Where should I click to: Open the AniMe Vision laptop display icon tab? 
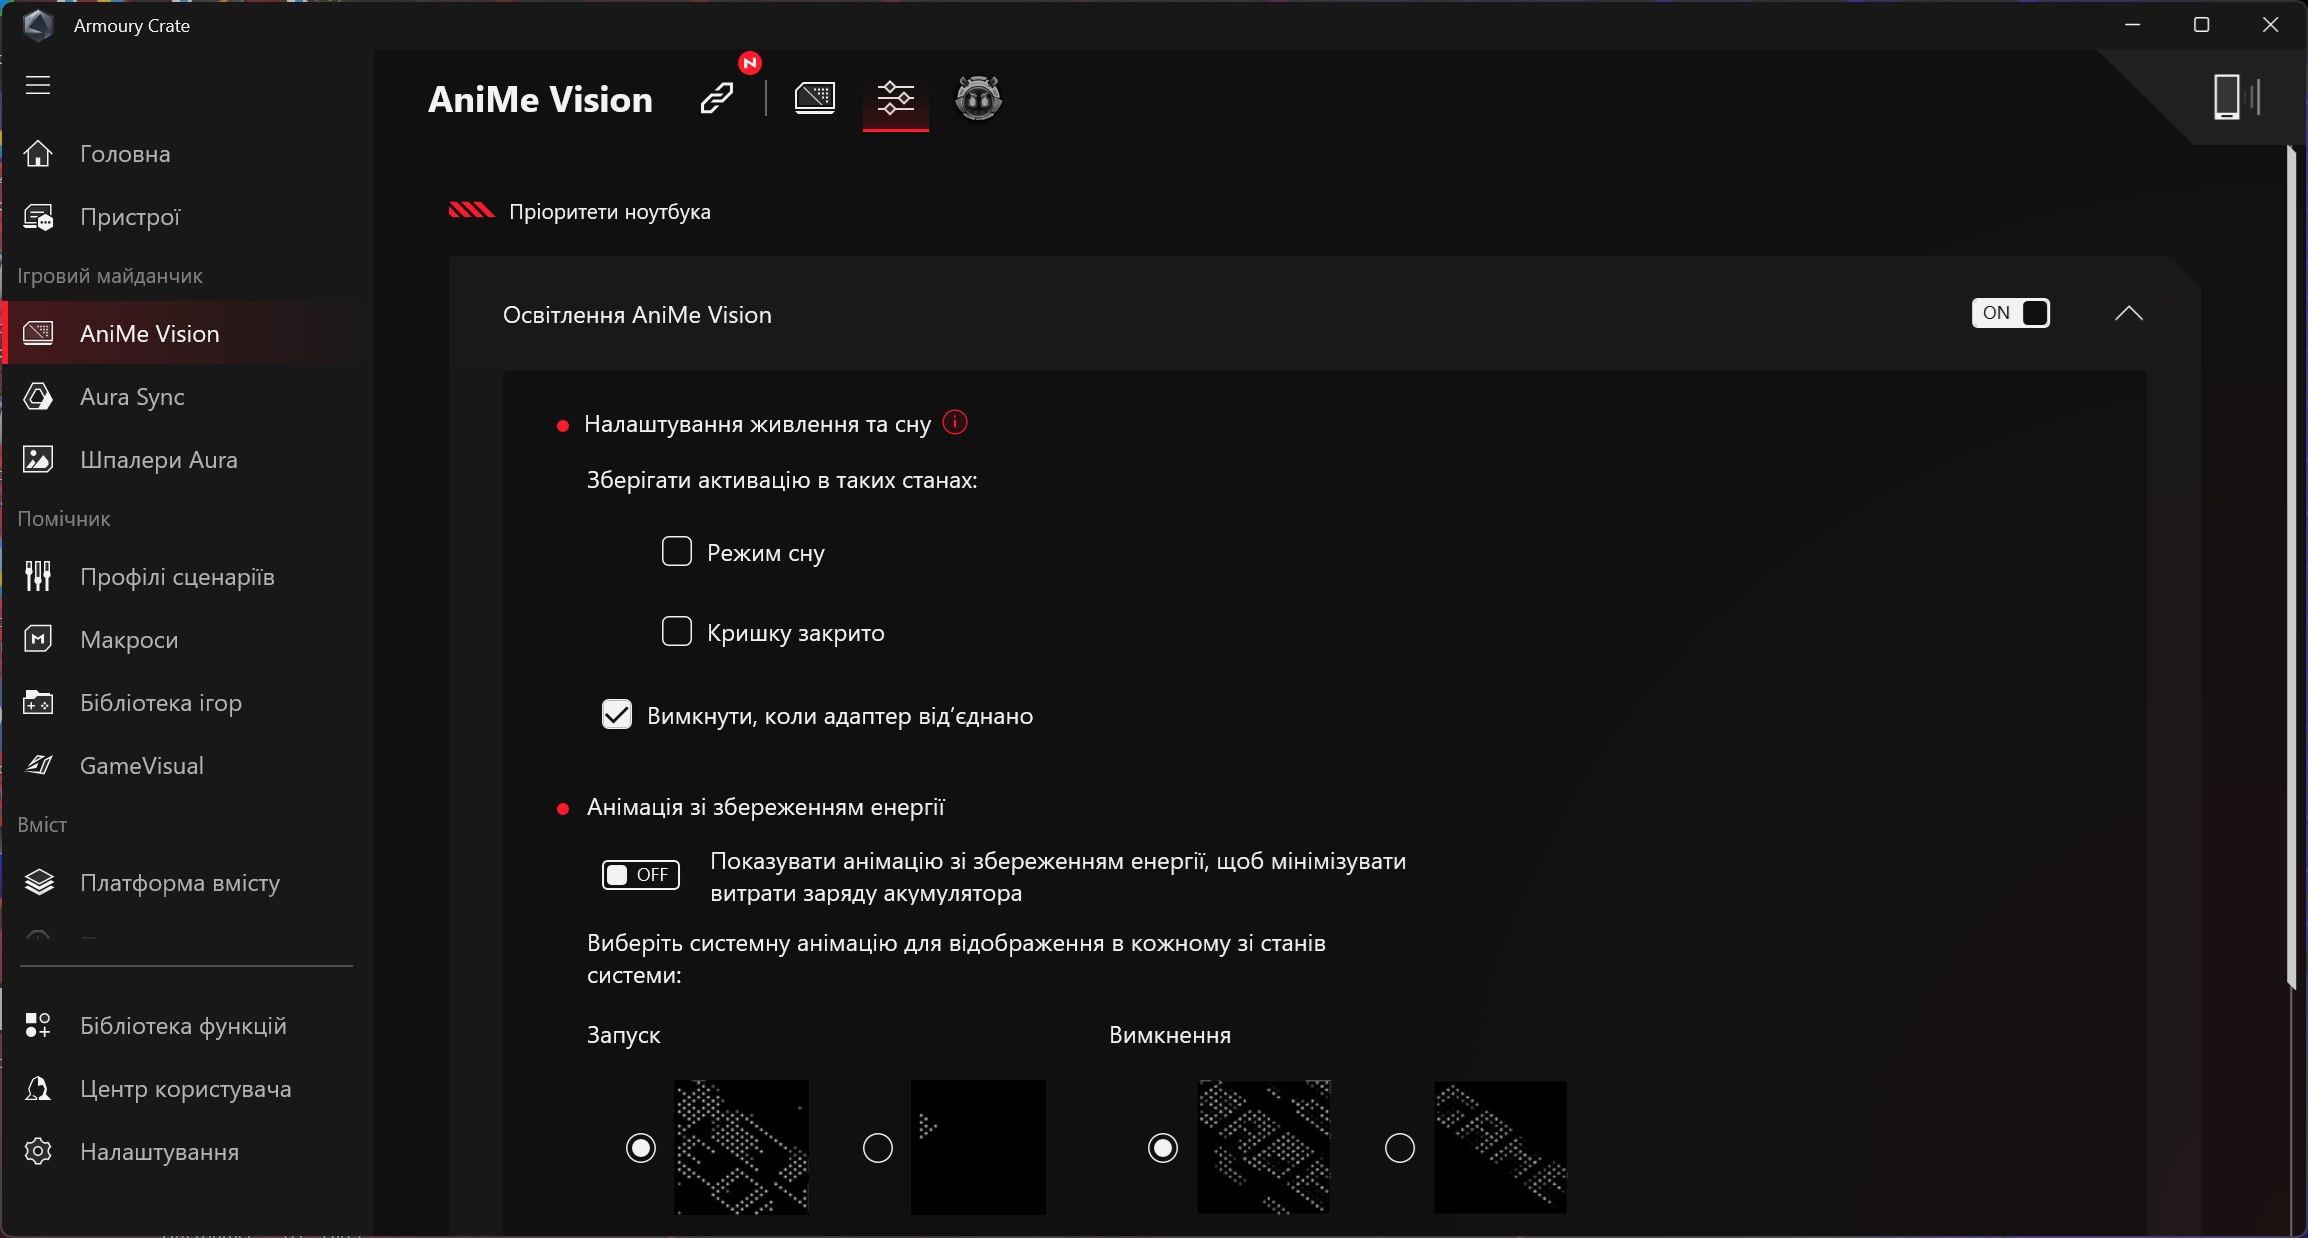814,98
